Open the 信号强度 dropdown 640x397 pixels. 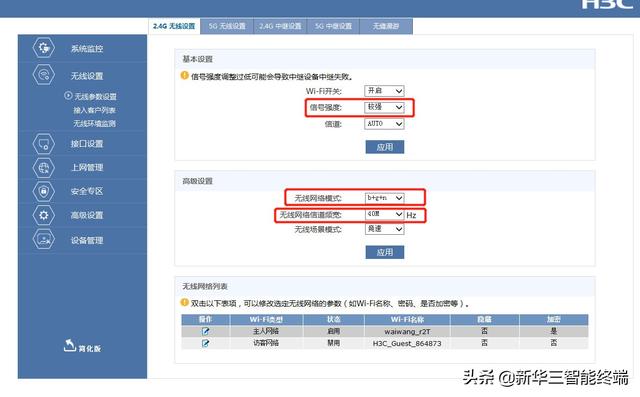click(384, 107)
